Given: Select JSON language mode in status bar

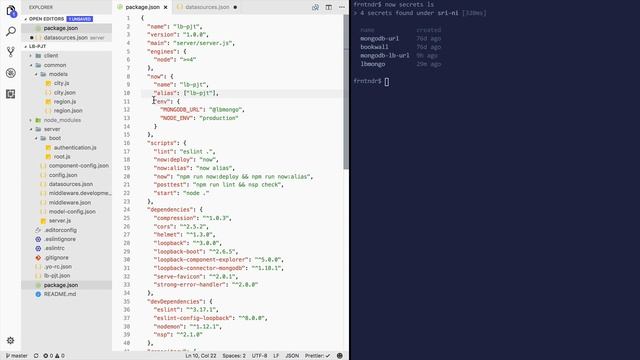Looking at the screenshot, I should [x=292, y=356].
